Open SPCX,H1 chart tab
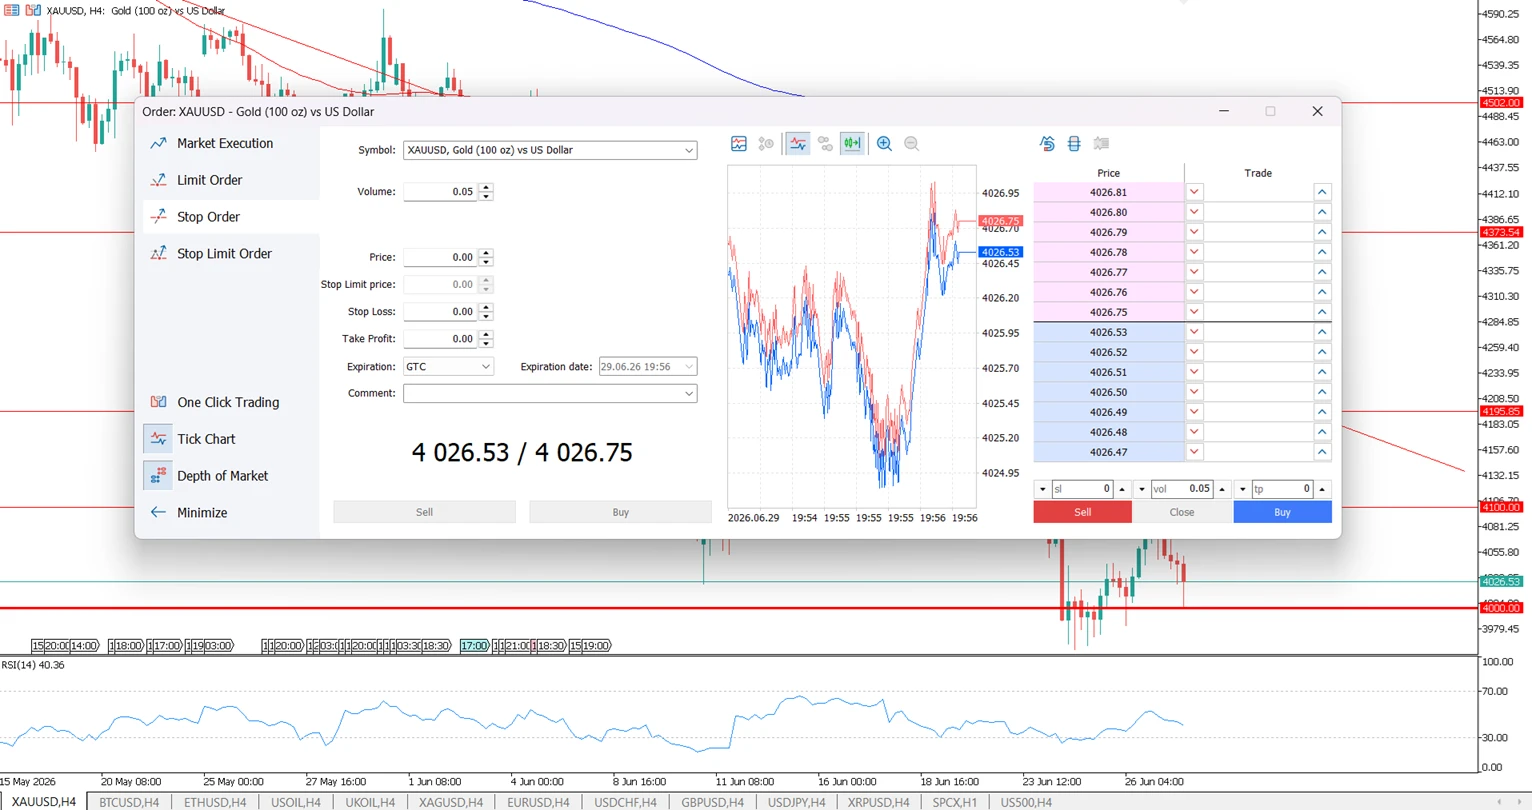1532x810 pixels. pos(954,802)
